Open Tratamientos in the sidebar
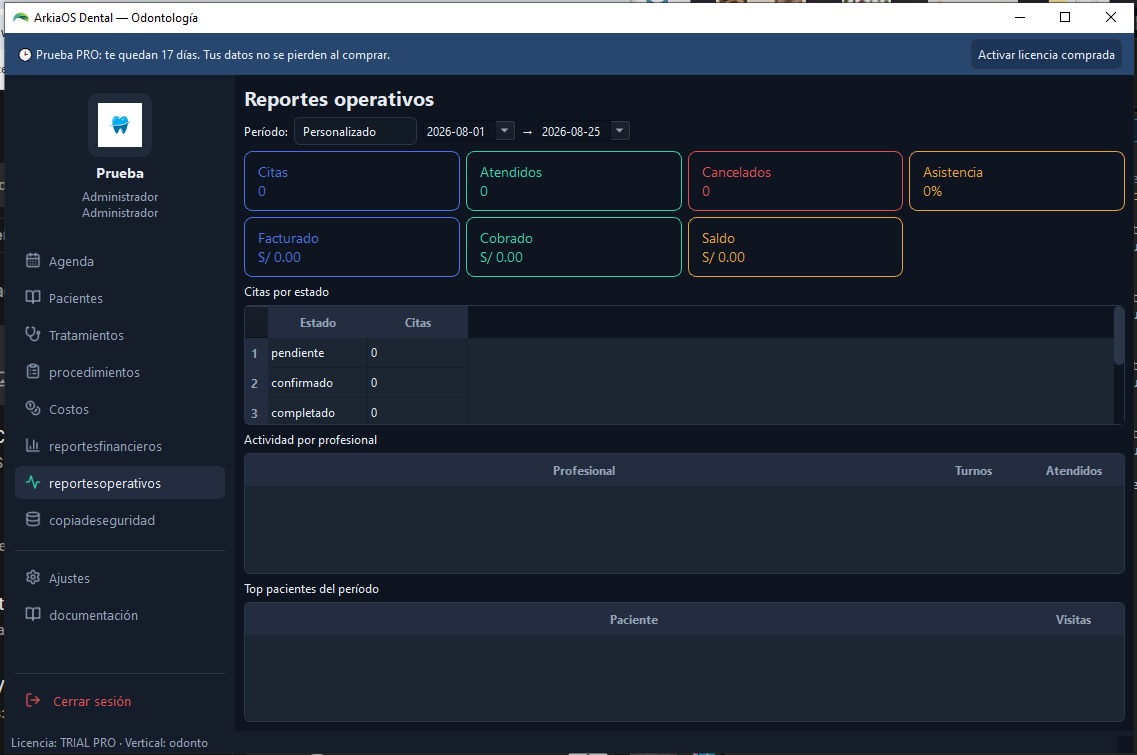This screenshot has height=755, width=1137. tap(120, 335)
